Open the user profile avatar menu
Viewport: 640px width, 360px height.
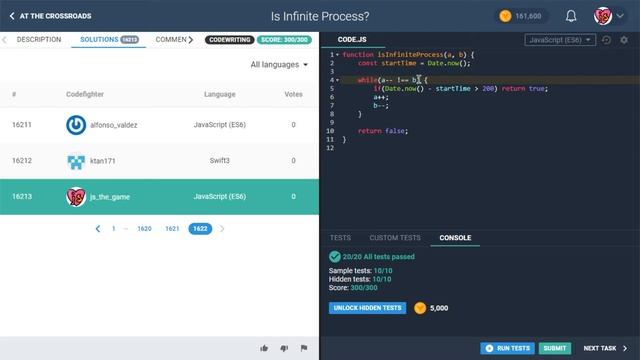click(x=602, y=16)
